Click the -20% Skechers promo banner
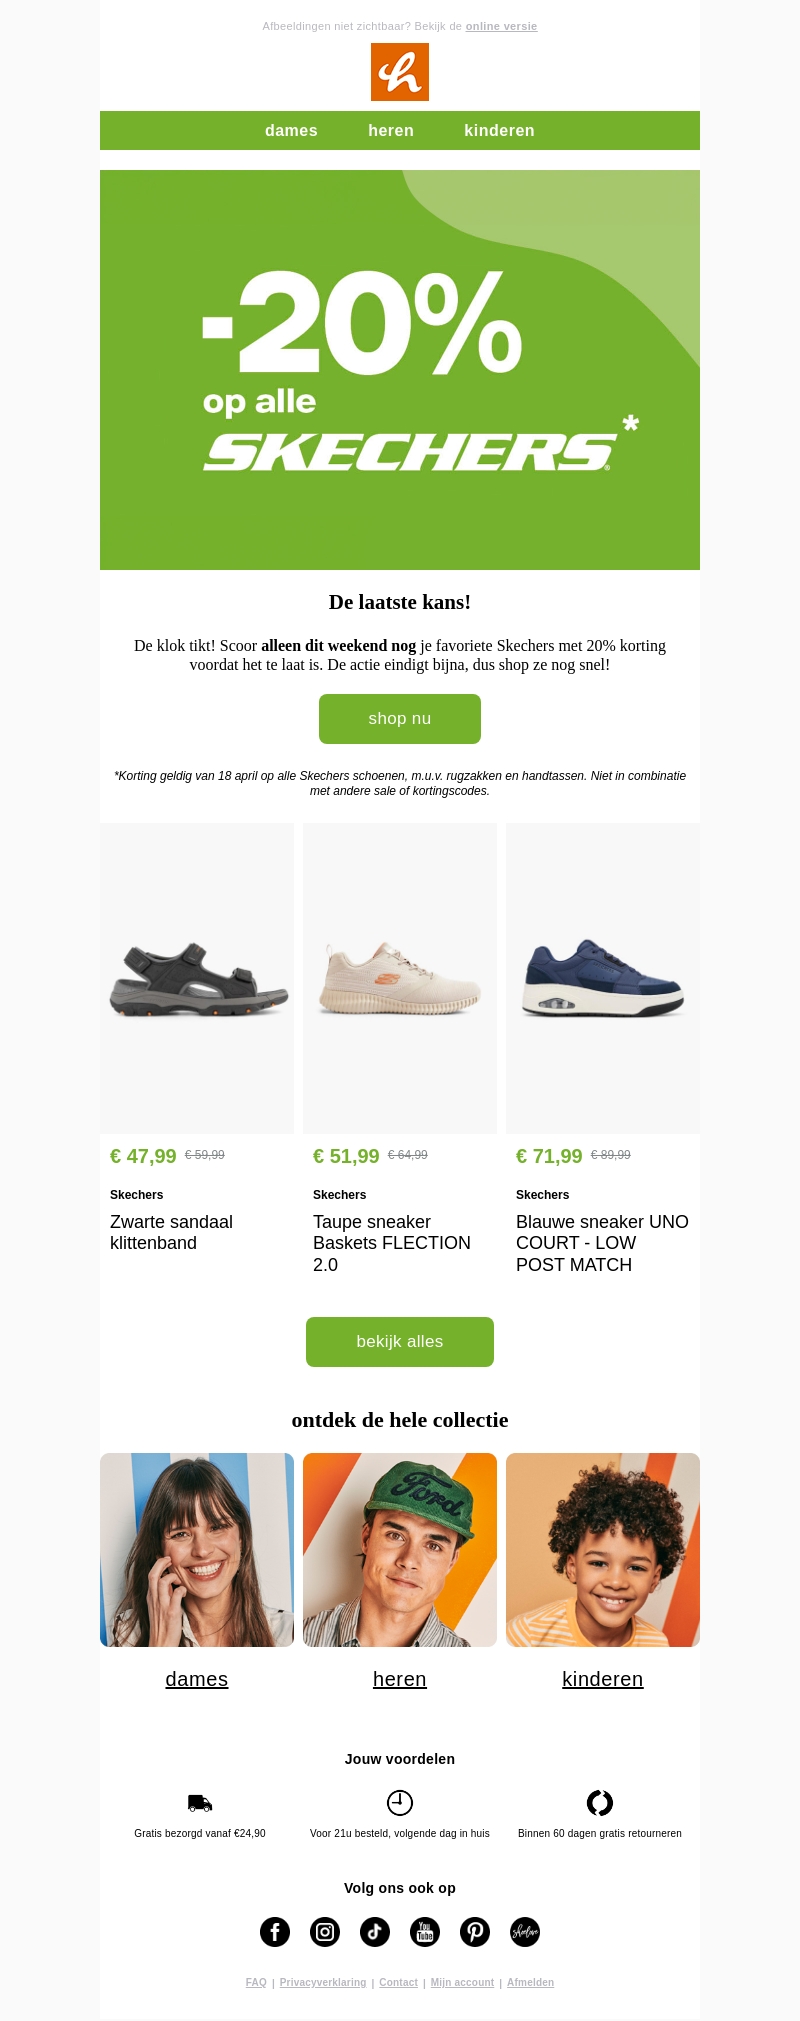 pyautogui.click(x=400, y=370)
